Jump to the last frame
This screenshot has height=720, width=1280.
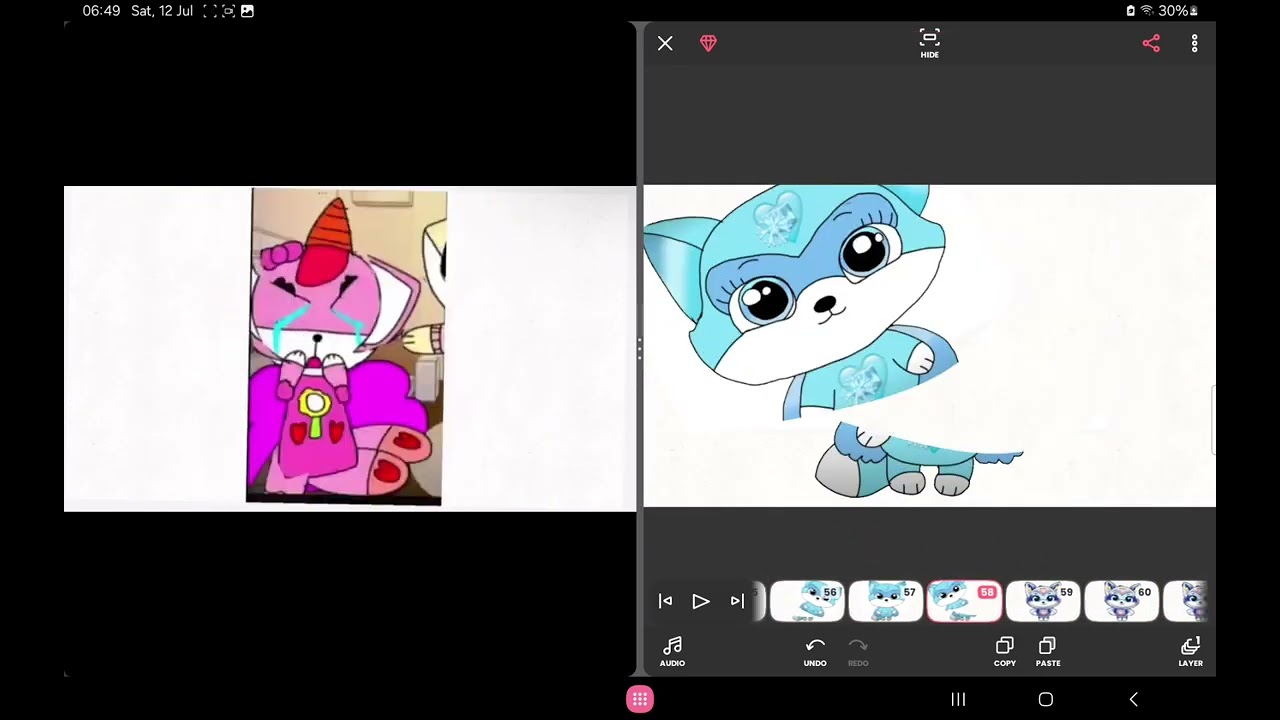point(737,601)
